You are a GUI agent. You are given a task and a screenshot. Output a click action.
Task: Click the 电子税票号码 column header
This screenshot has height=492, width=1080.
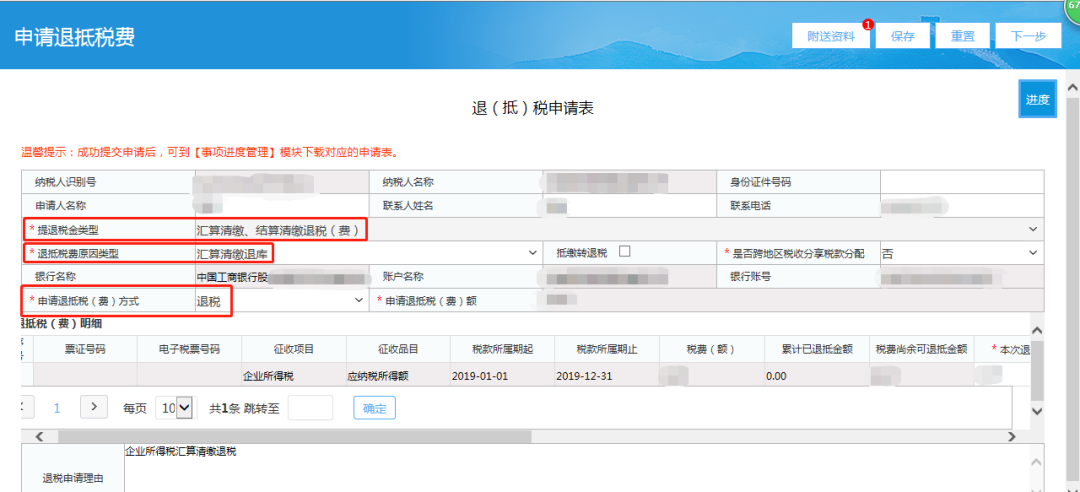coord(189,349)
